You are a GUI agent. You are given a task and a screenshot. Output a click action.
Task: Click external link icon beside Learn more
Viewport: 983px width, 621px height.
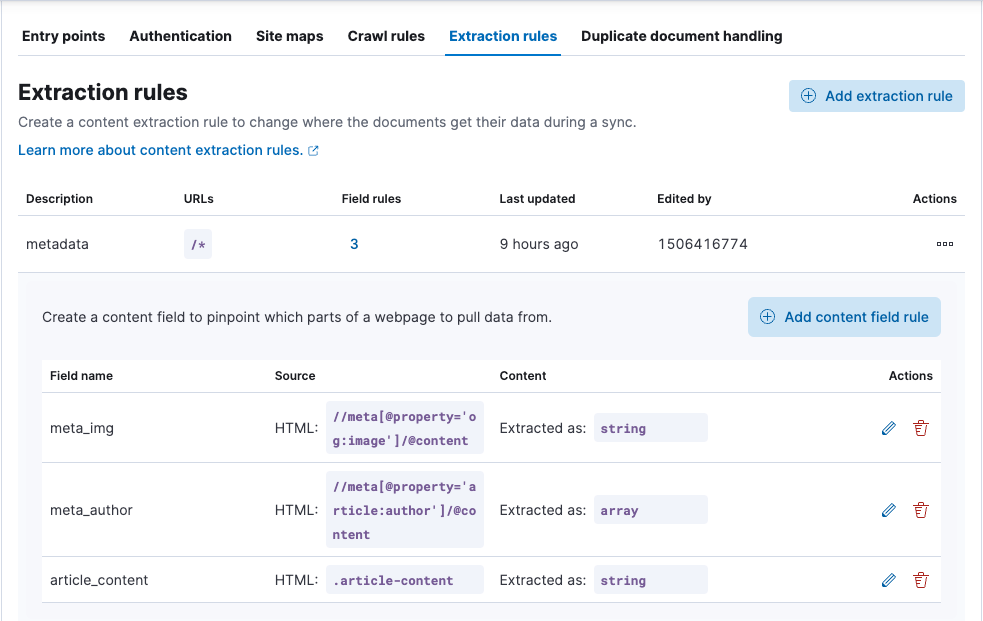tap(313, 151)
